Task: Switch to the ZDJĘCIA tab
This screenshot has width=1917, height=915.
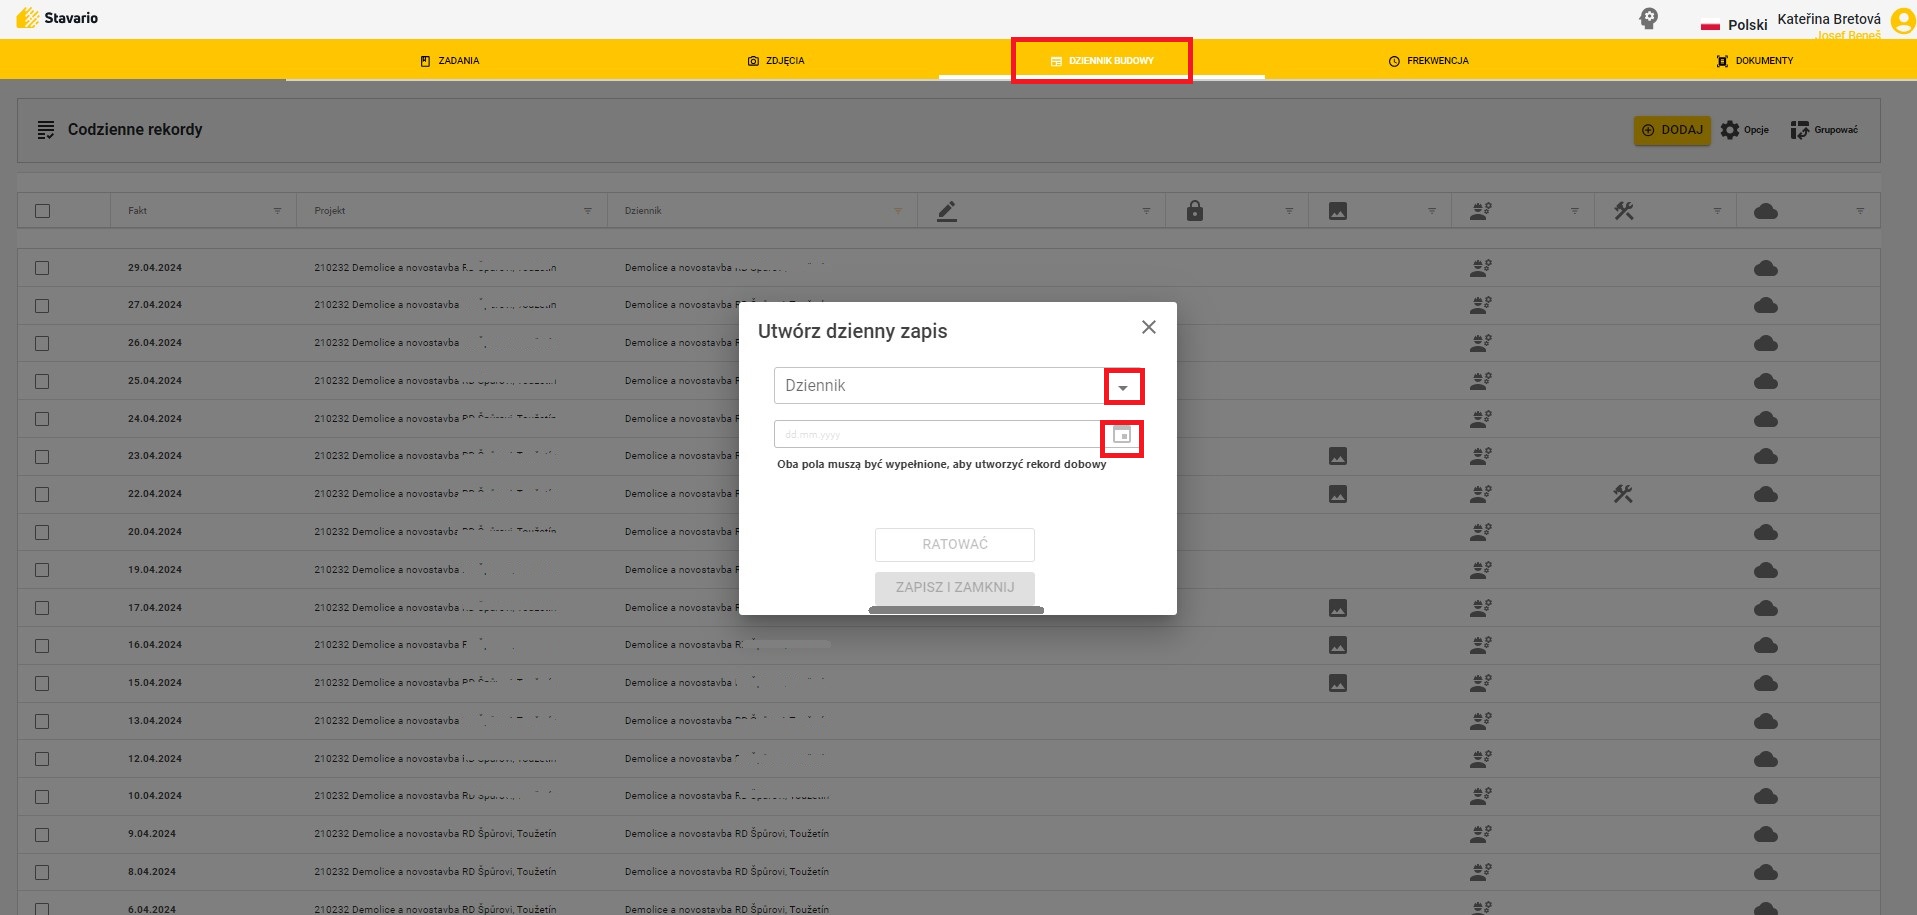Action: [x=776, y=61]
